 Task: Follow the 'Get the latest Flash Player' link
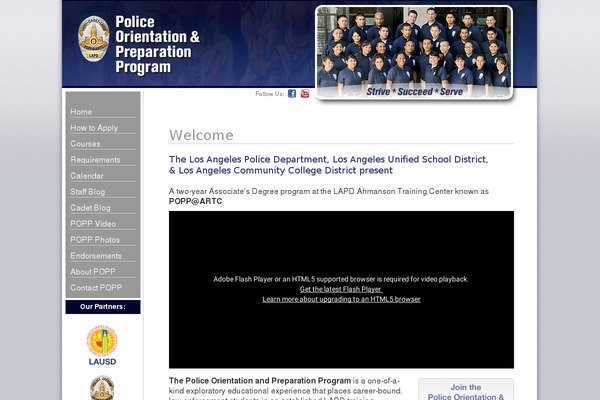click(341, 289)
